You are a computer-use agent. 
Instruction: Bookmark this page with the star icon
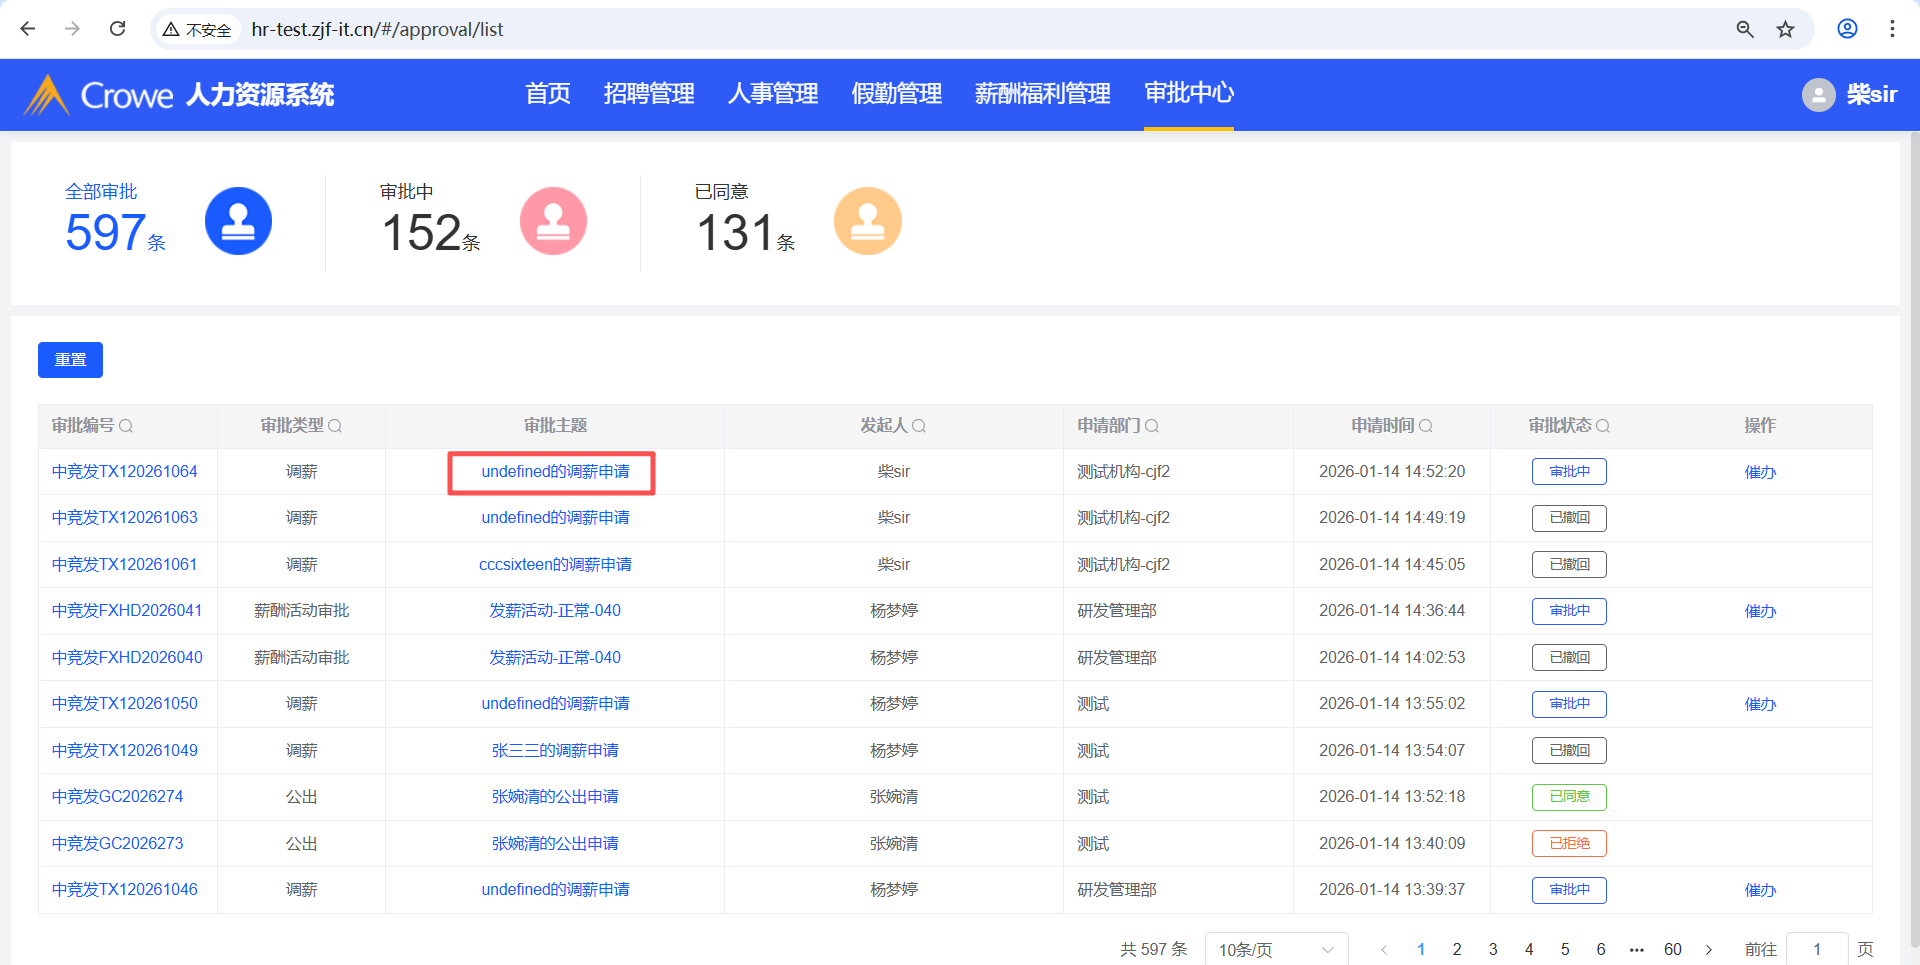coord(1785,29)
